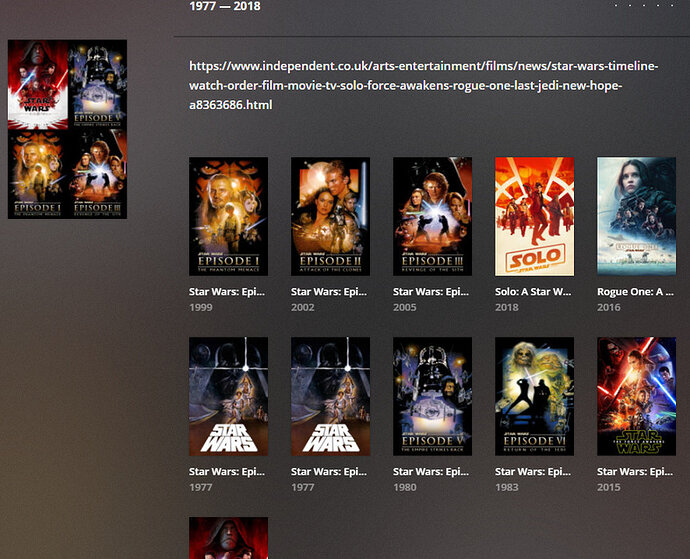The image size is (690, 559).
Task: Open the 'Star Wars: Epi...' title dated 1983
Action: tap(533, 472)
